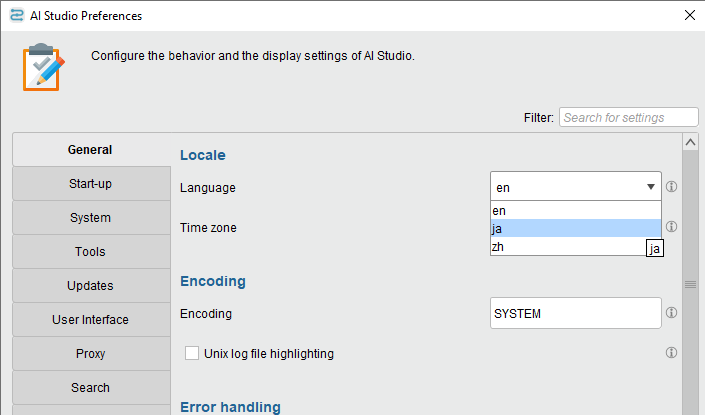The height and width of the screenshot is (415, 705).
Task: Open the System settings tab
Action: tap(91, 218)
